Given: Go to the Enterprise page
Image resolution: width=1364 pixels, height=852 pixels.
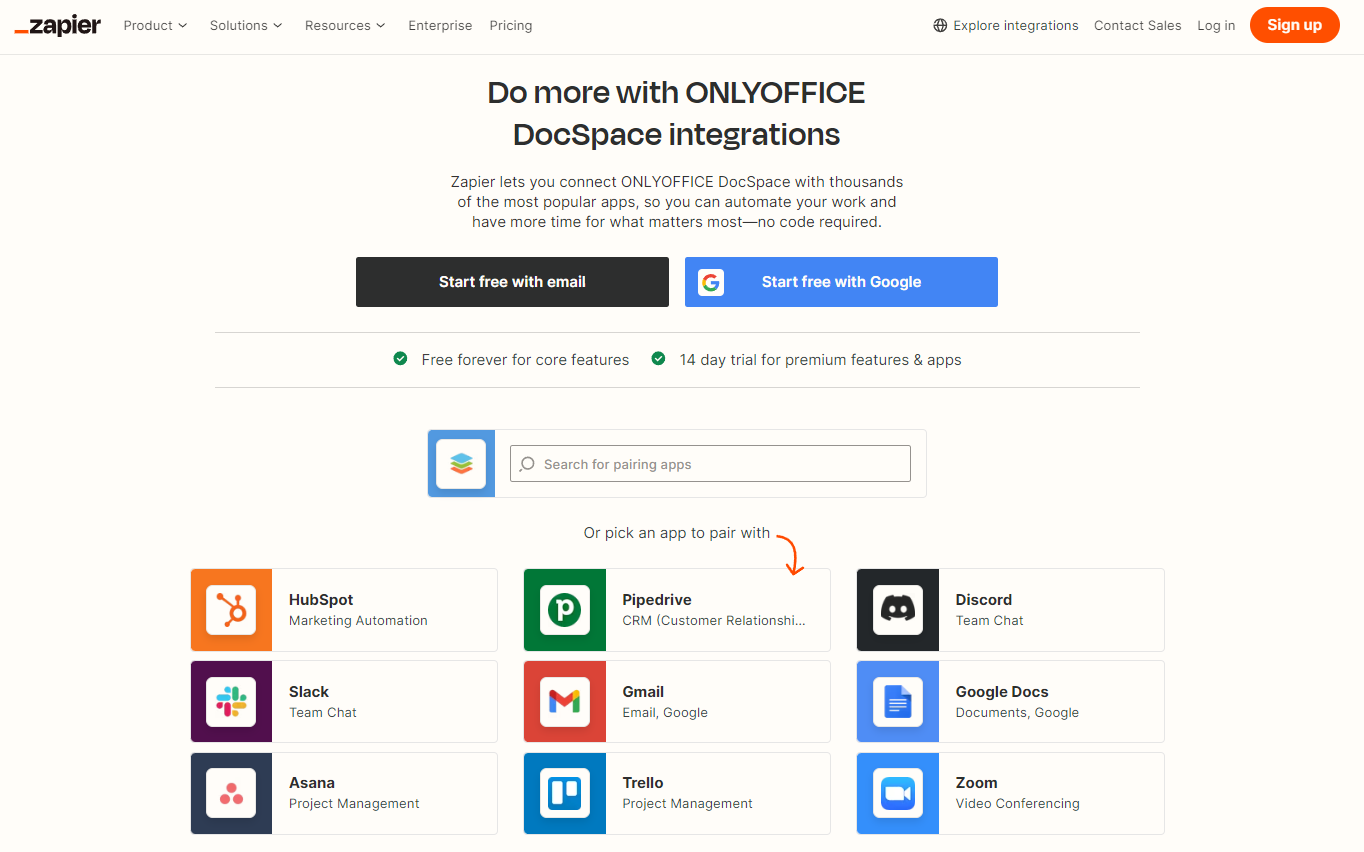Looking at the screenshot, I should (440, 26).
